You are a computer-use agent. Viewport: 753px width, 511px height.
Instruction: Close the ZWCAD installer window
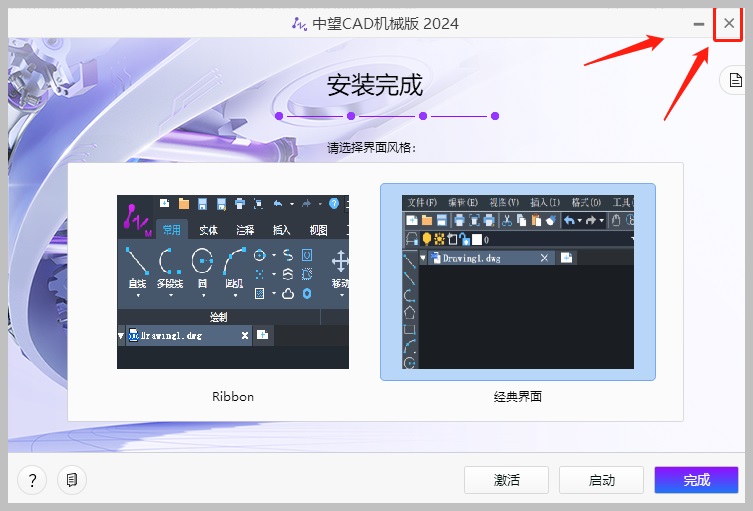point(729,23)
